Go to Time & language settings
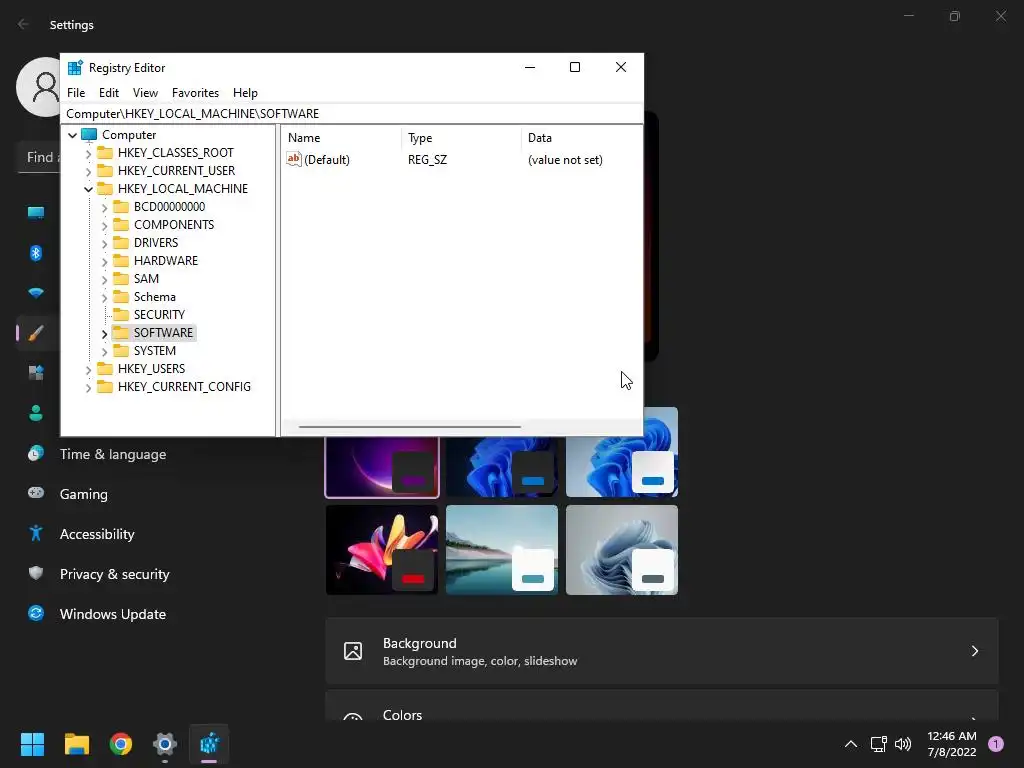This screenshot has height=768, width=1024. click(x=113, y=454)
